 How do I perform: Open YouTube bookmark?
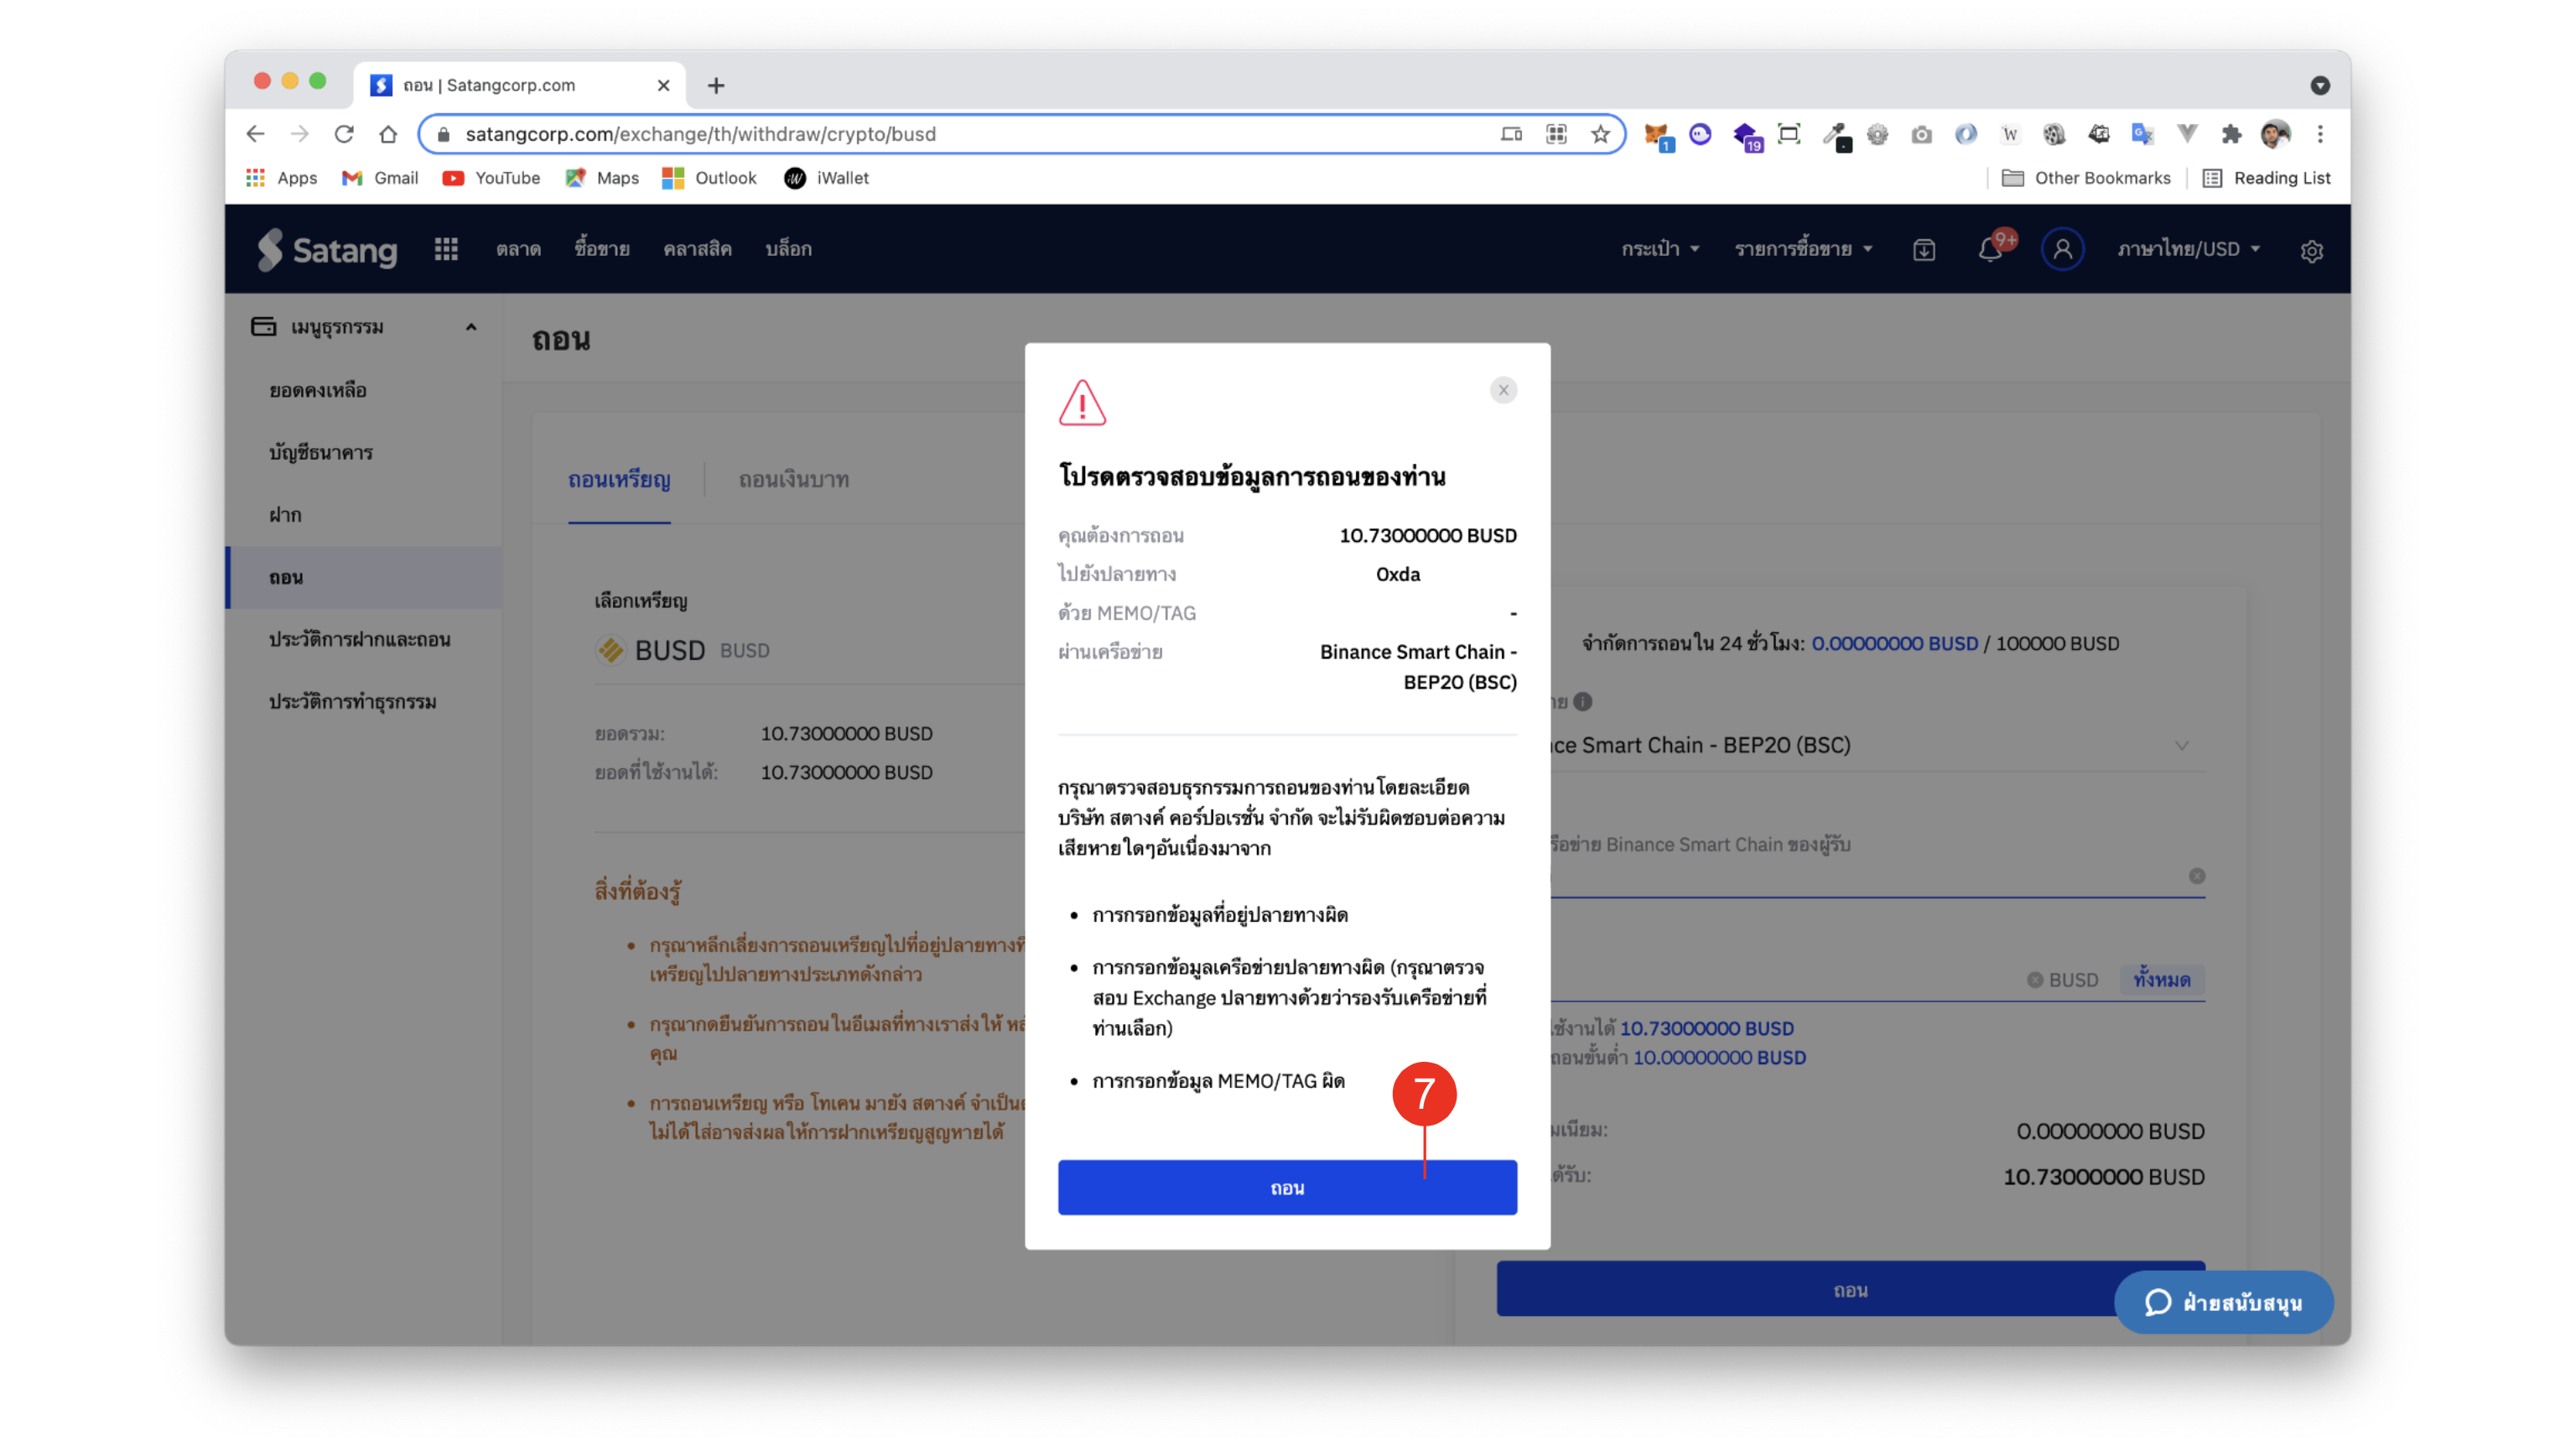[x=491, y=178]
